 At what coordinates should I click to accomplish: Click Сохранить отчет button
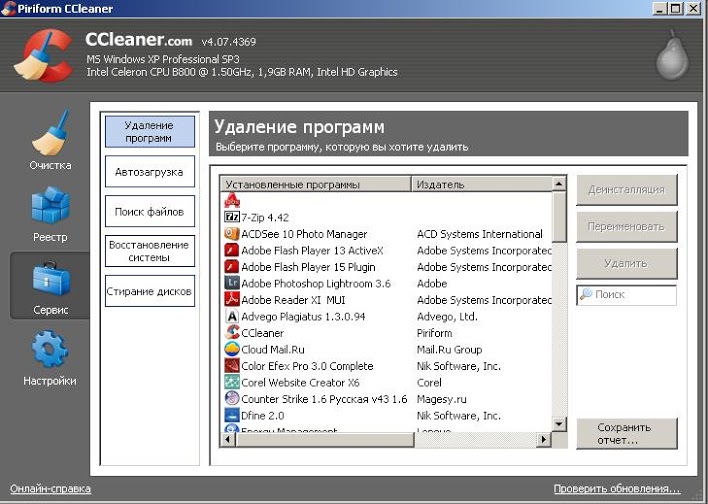coord(627,434)
